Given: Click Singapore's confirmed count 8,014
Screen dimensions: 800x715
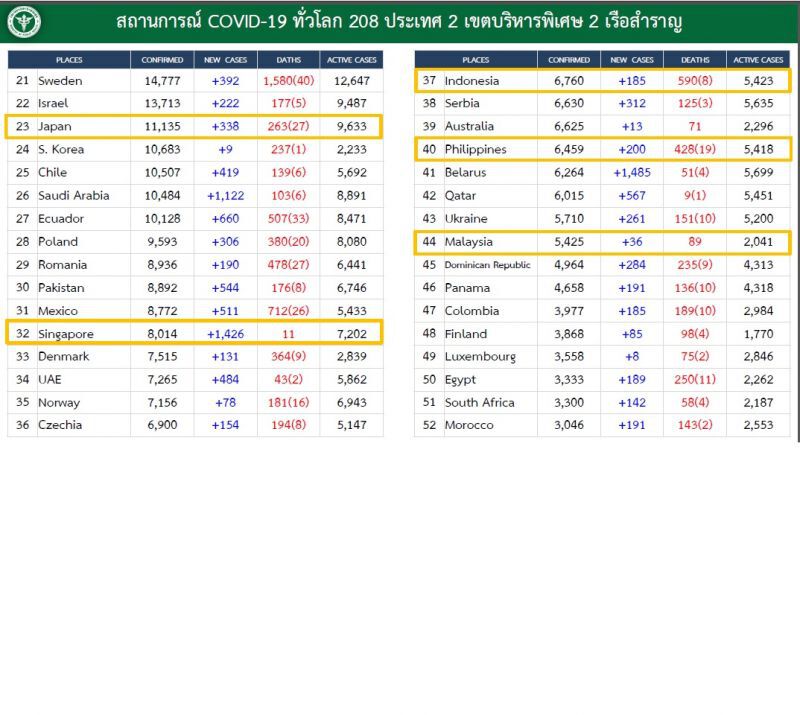Looking at the screenshot, I should coord(162,334).
